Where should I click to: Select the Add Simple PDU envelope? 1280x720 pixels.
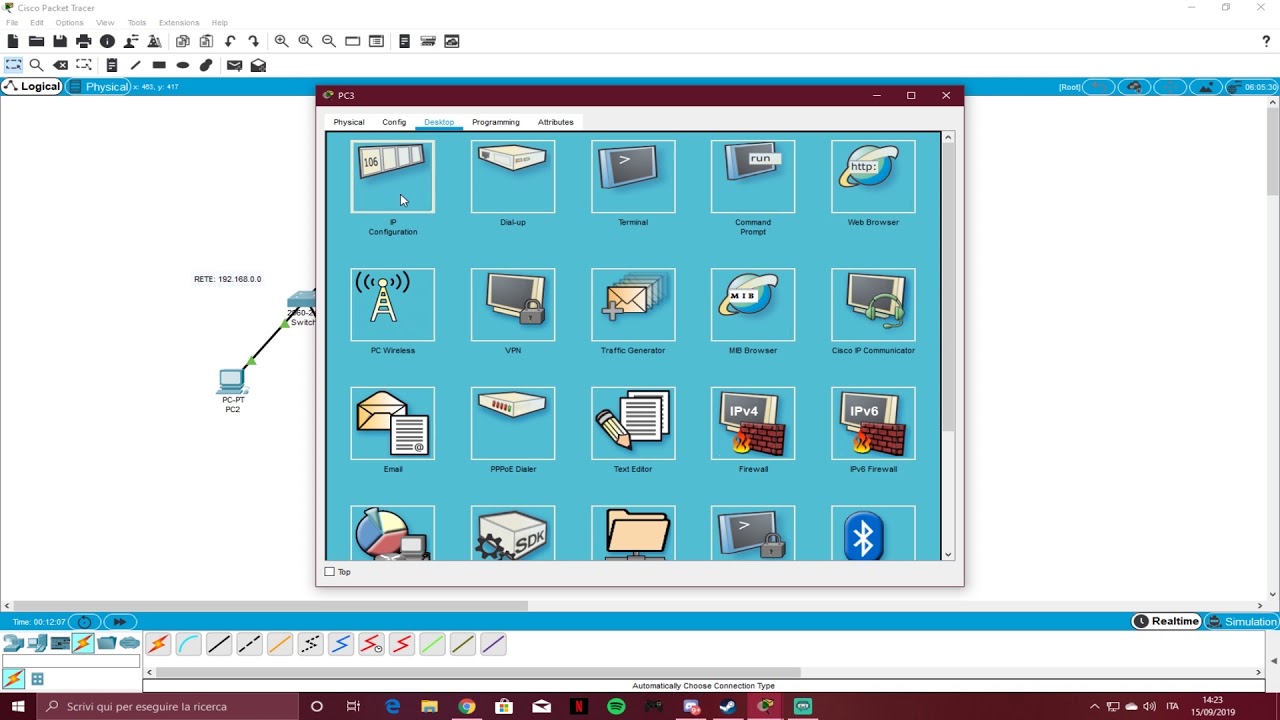coord(234,65)
